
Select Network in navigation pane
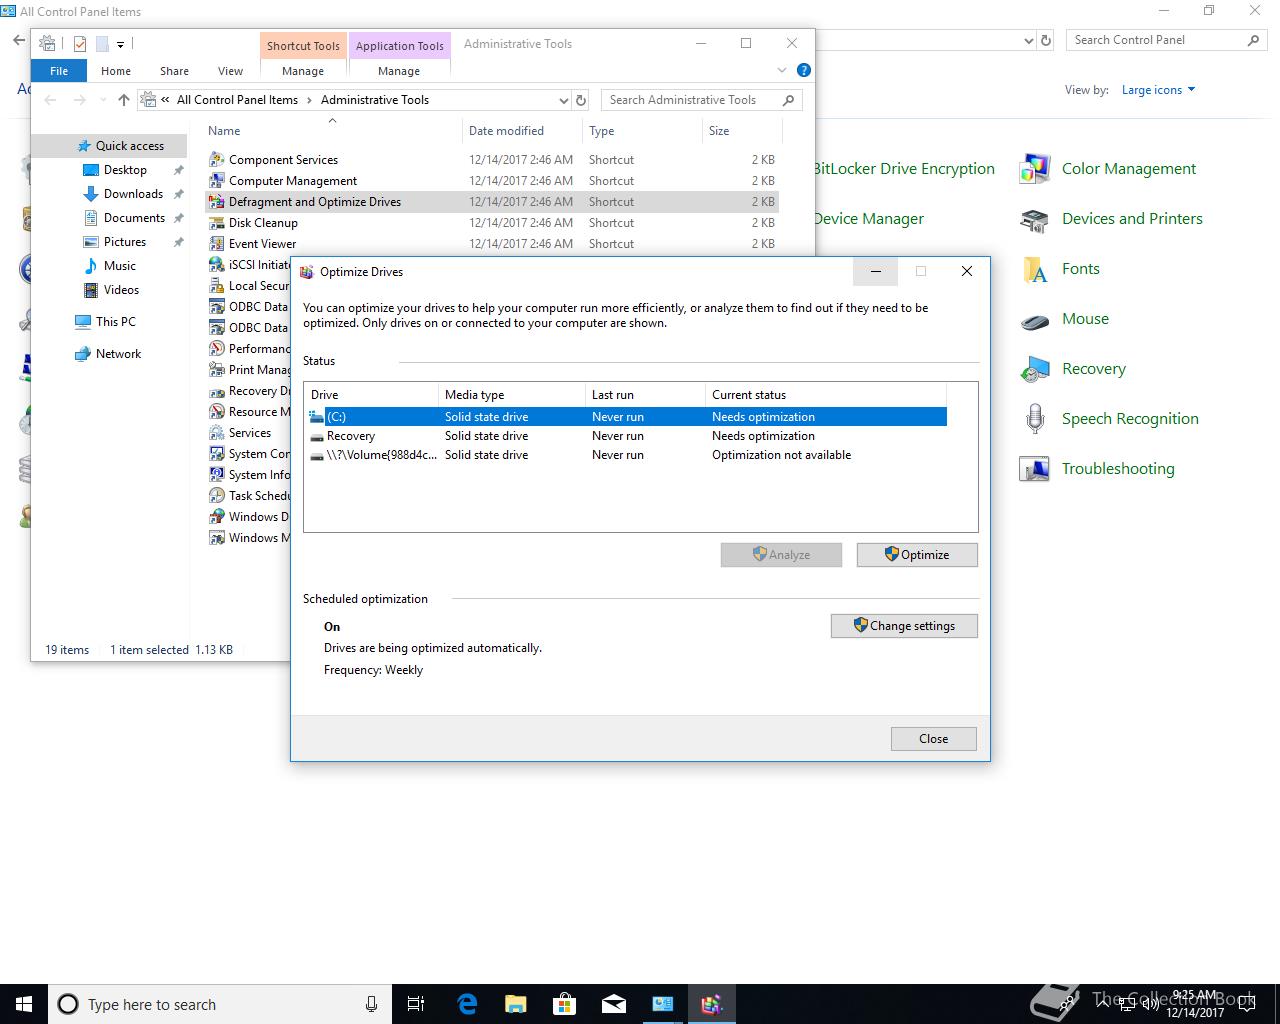click(118, 354)
